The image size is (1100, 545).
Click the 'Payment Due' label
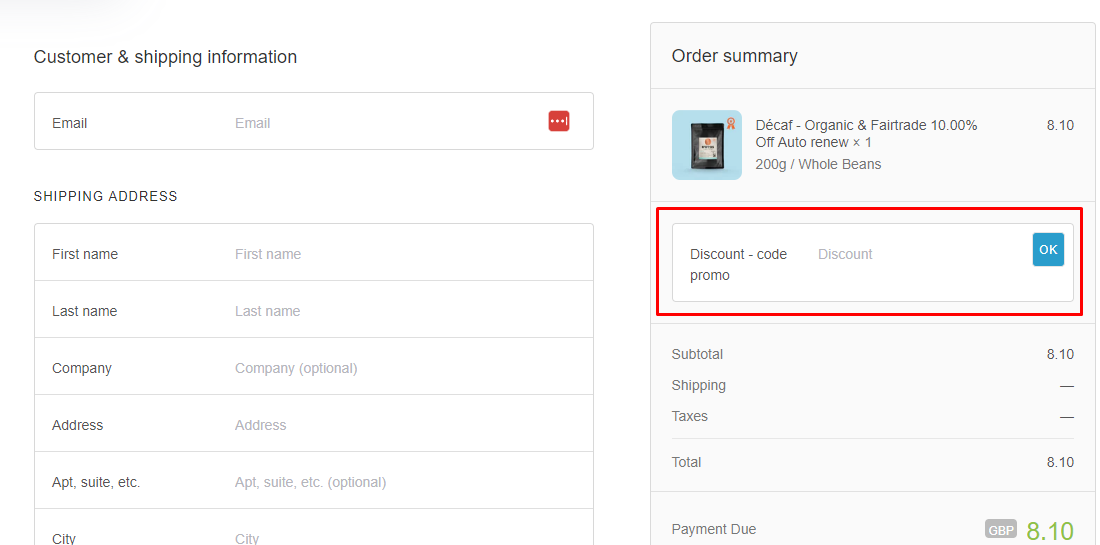[714, 529]
